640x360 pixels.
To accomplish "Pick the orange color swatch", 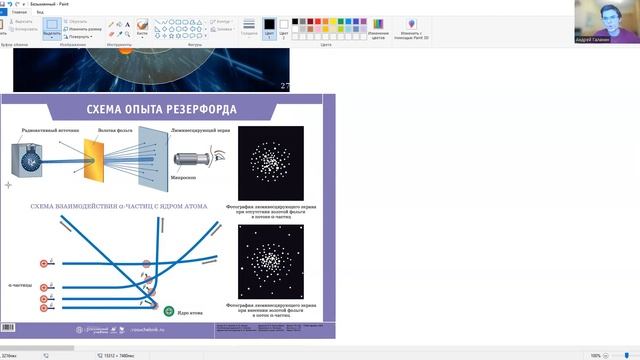I will click(x=325, y=22).
